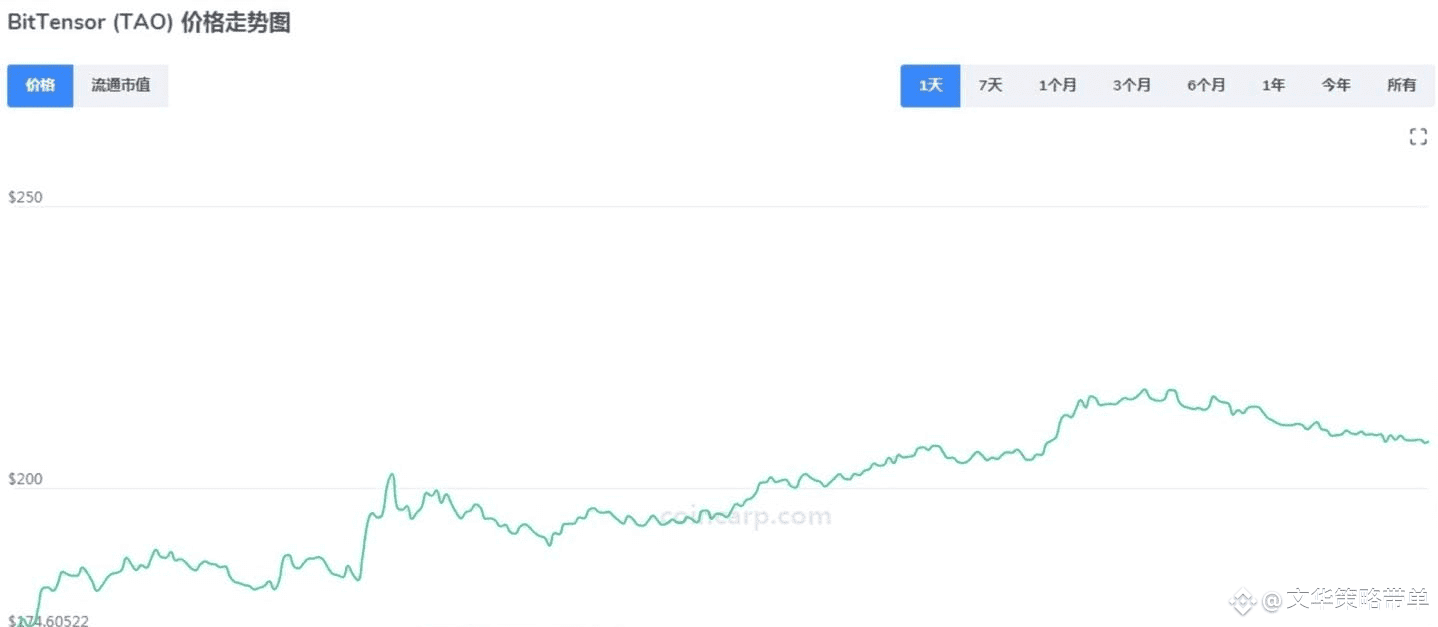Switch to the 价格 tab
This screenshot has width=1438, height=627.
pos(40,86)
